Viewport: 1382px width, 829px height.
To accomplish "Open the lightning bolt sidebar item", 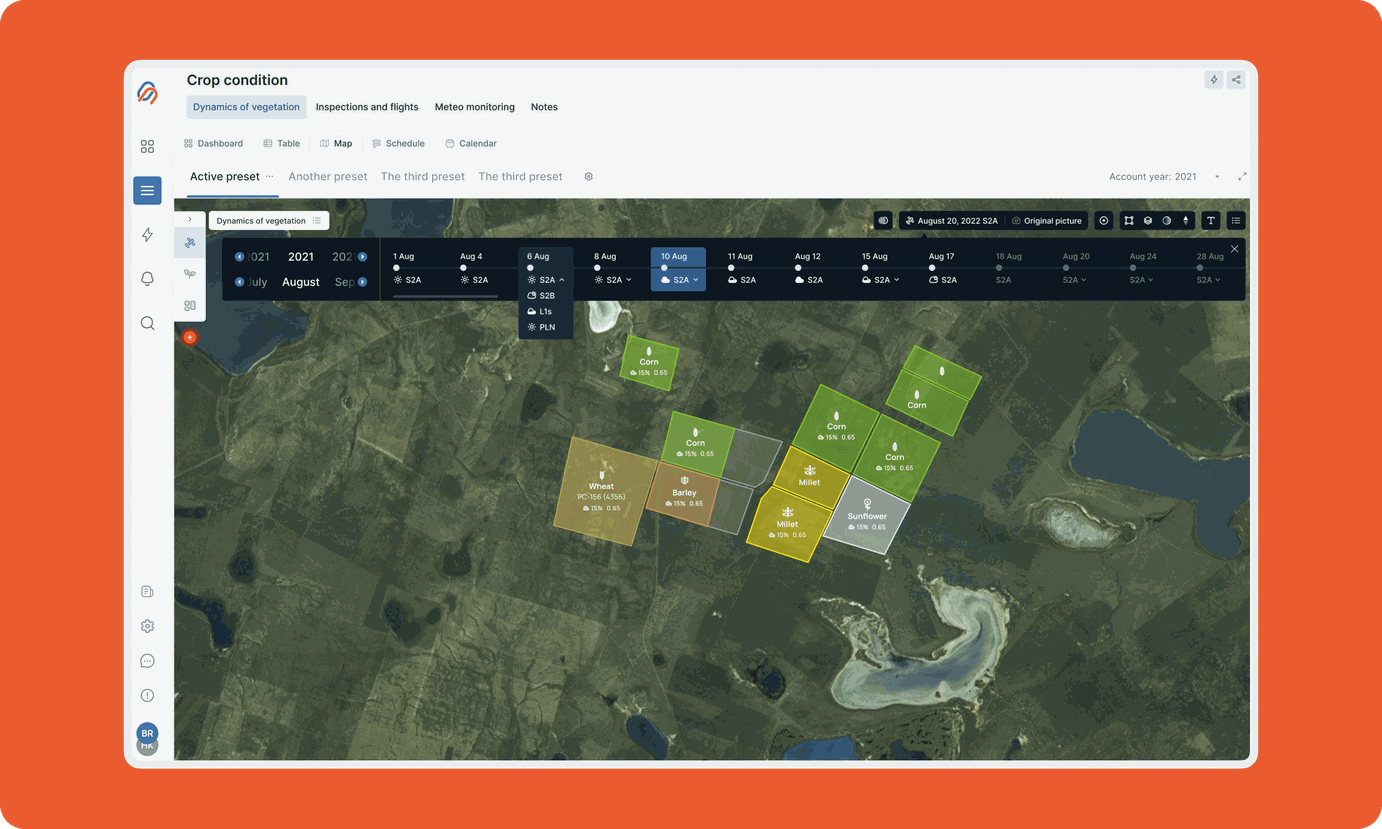I will (147, 235).
